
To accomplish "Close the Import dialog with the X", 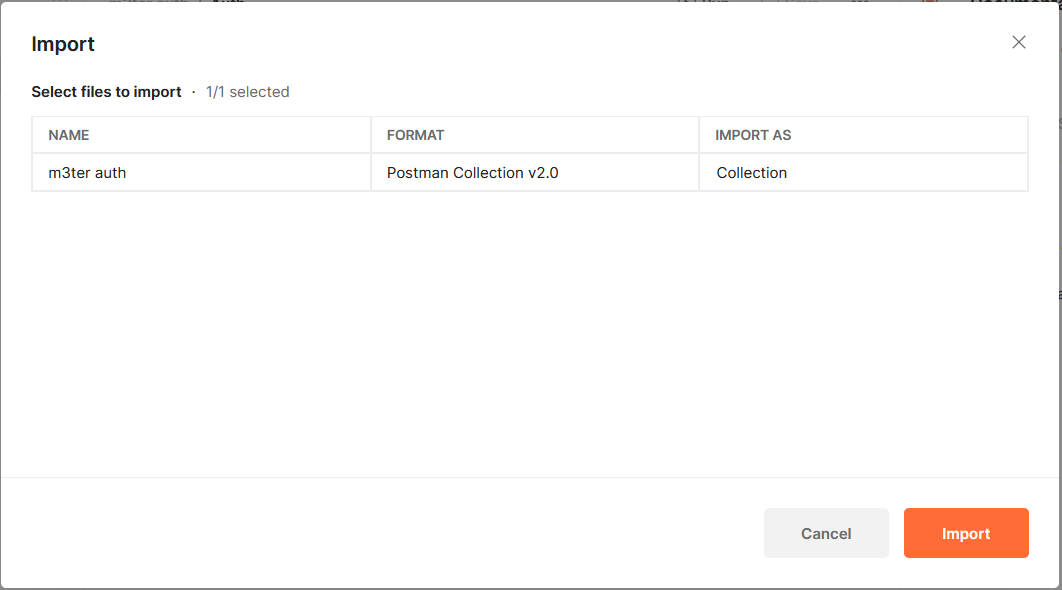I will click(x=1019, y=42).
